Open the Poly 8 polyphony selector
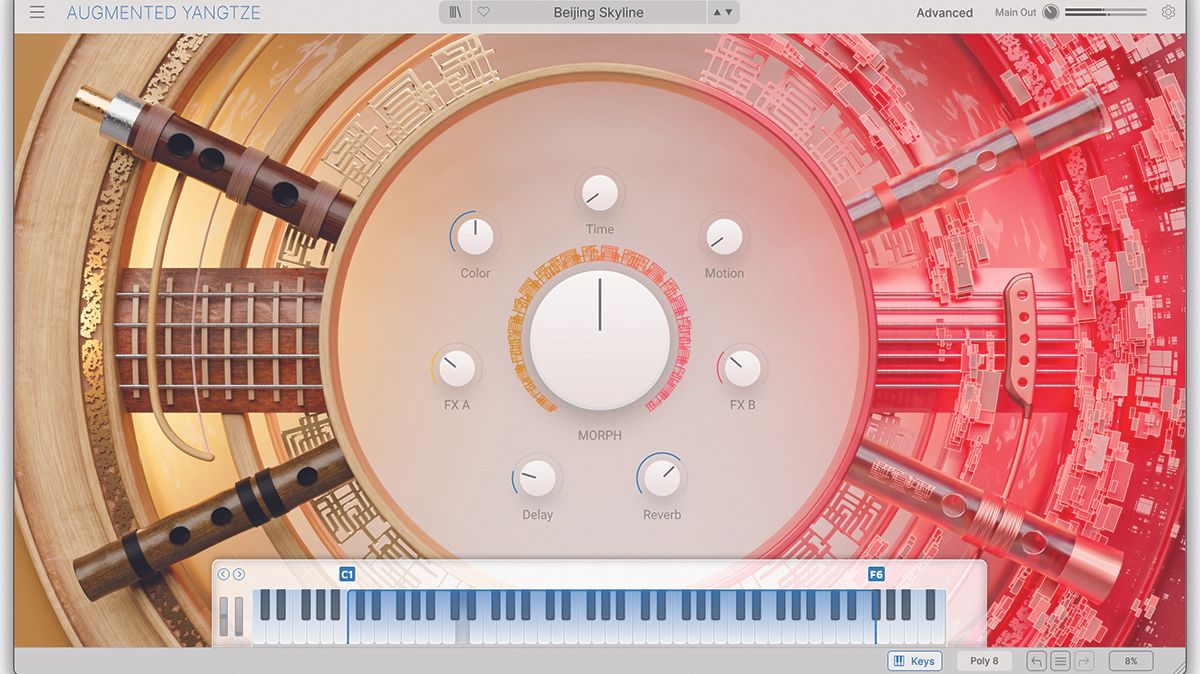This screenshot has height=674, width=1200. coord(984,661)
